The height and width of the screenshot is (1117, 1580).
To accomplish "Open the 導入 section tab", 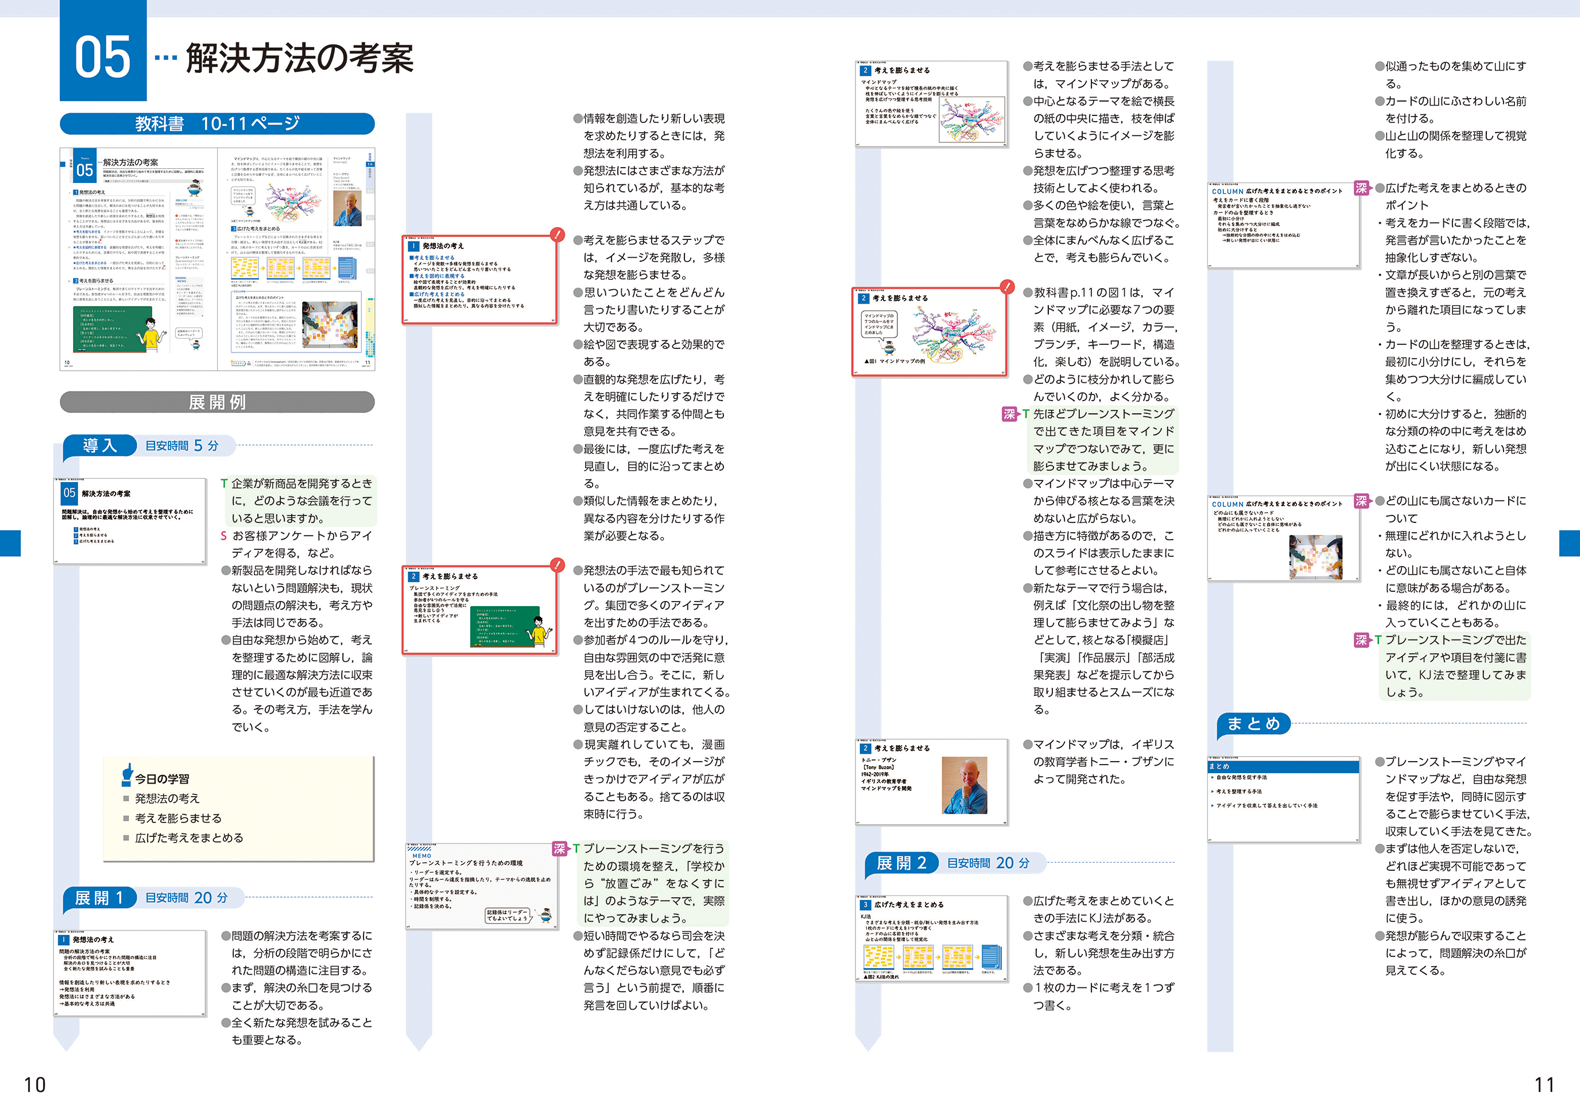I will click(x=100, y=446).
